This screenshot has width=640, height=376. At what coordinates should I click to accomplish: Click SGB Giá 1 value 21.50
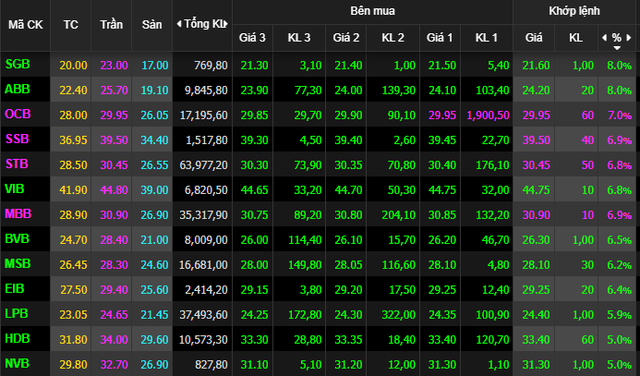442,65
